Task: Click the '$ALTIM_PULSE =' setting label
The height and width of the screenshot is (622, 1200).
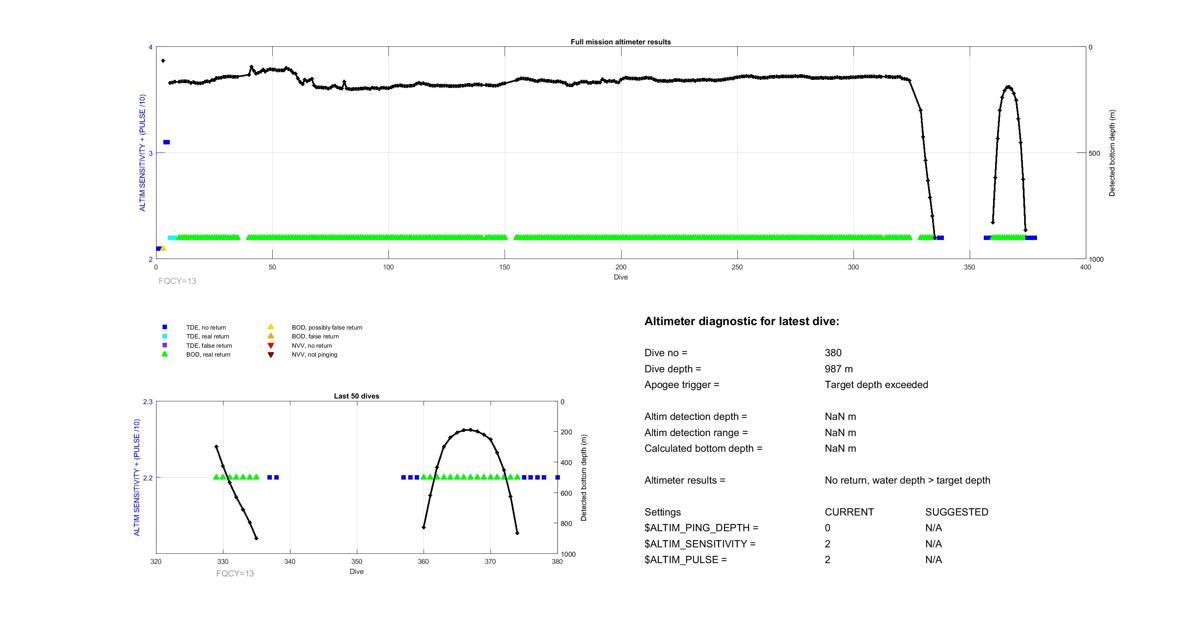Action: (x=685, y=560)
